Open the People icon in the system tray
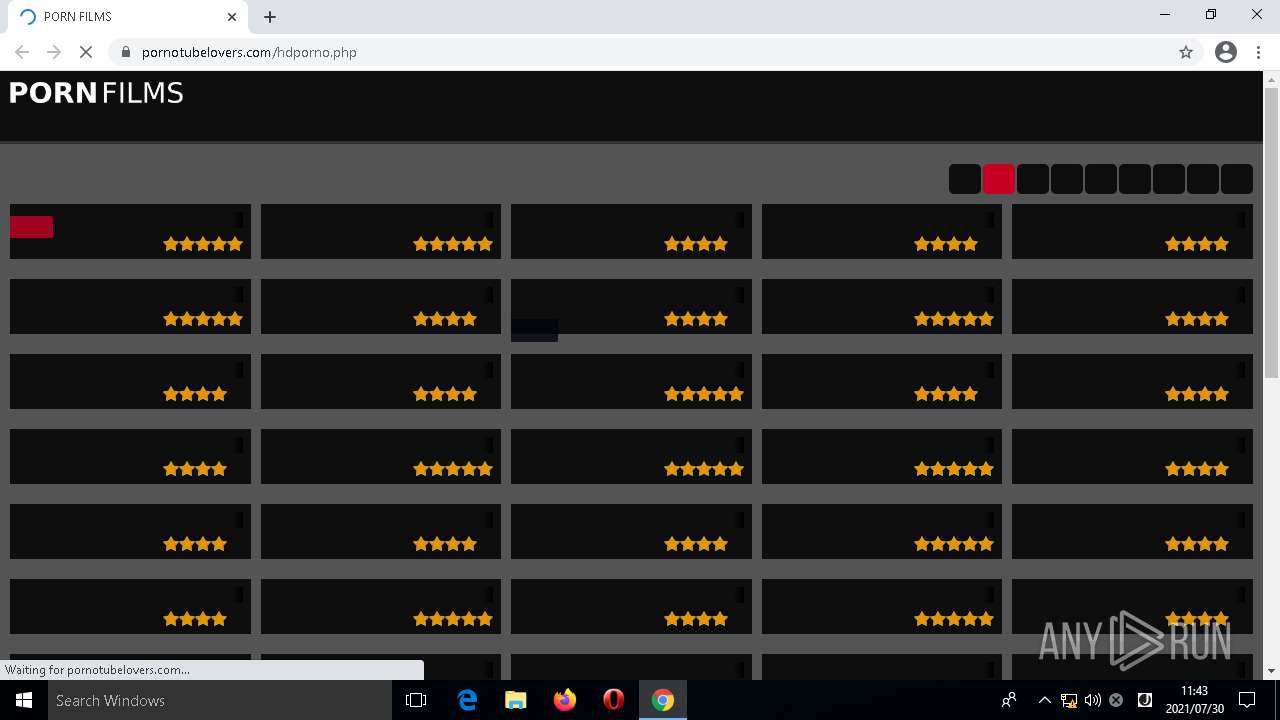The width and height of the screenshot is (1280, 720). click(1009, 700)
